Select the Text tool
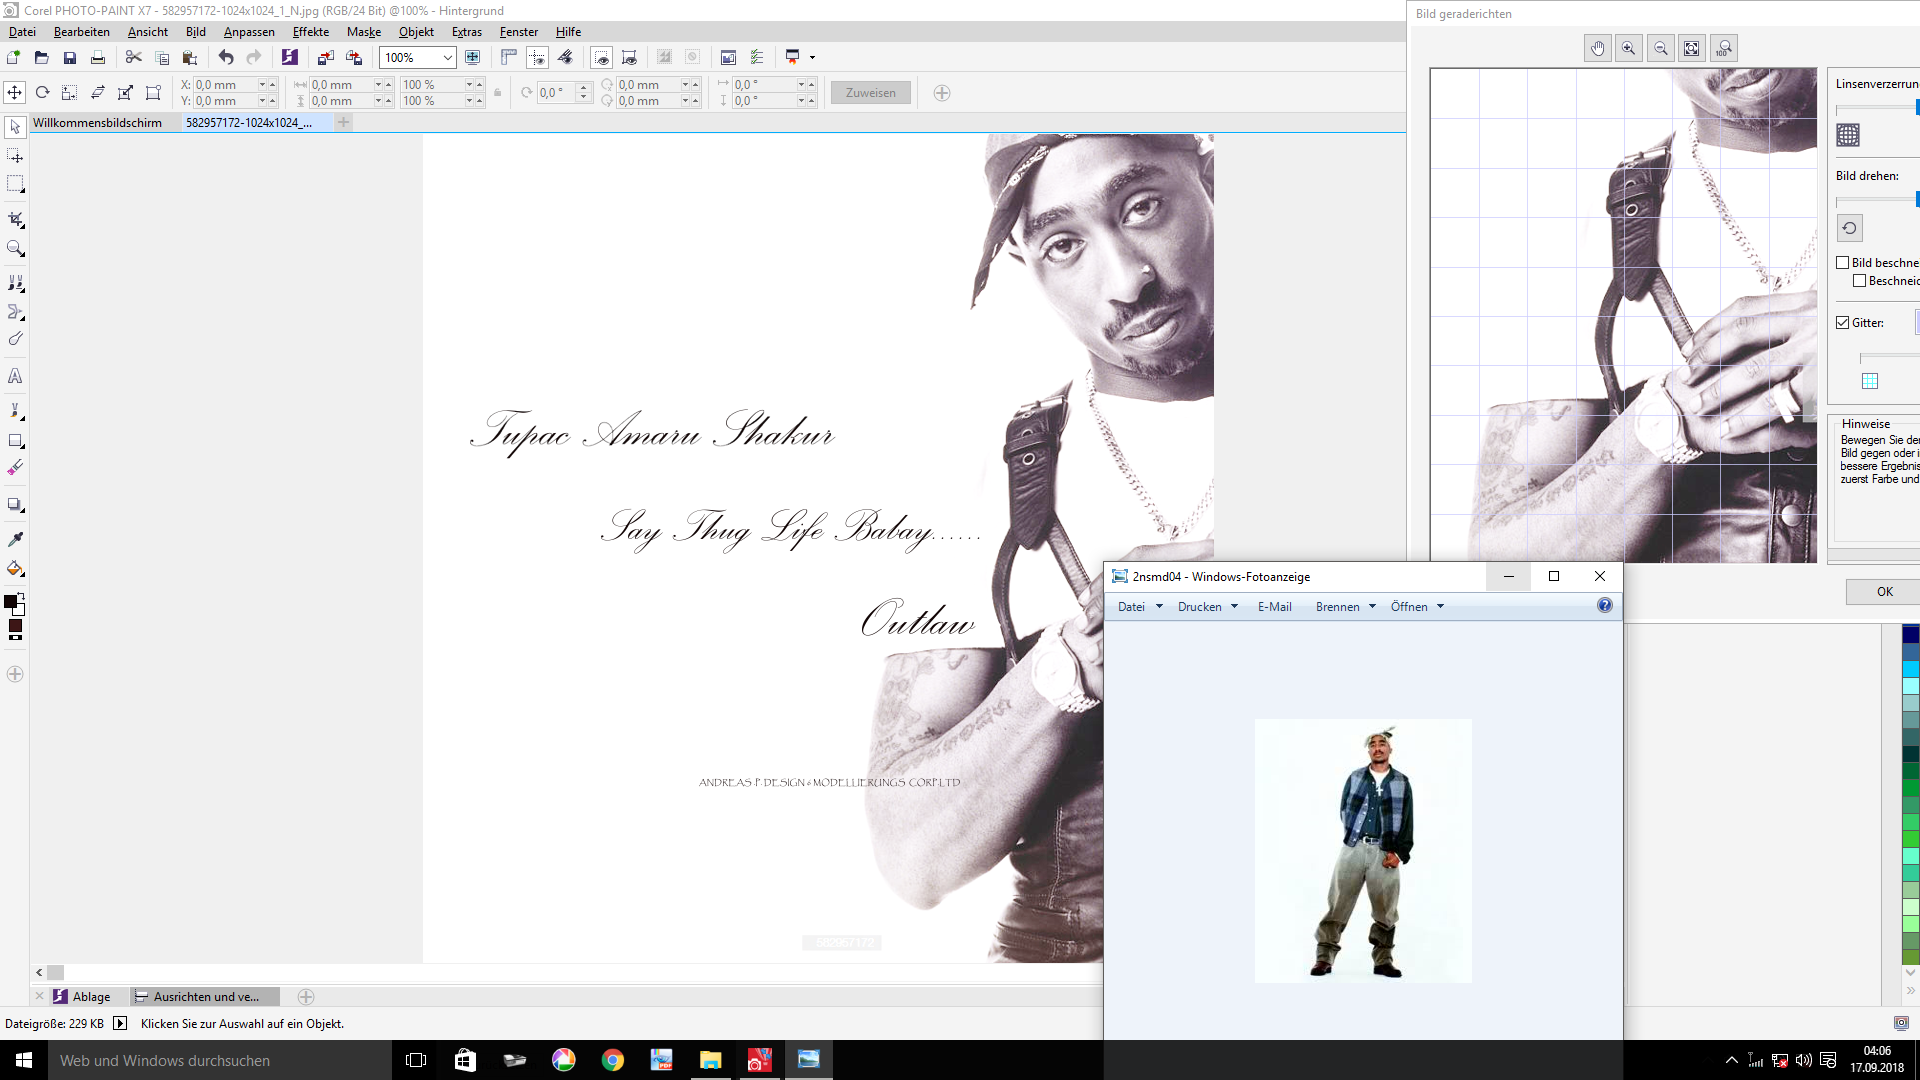Viewport: 1920px width, 1080px height. click(15, 376)
